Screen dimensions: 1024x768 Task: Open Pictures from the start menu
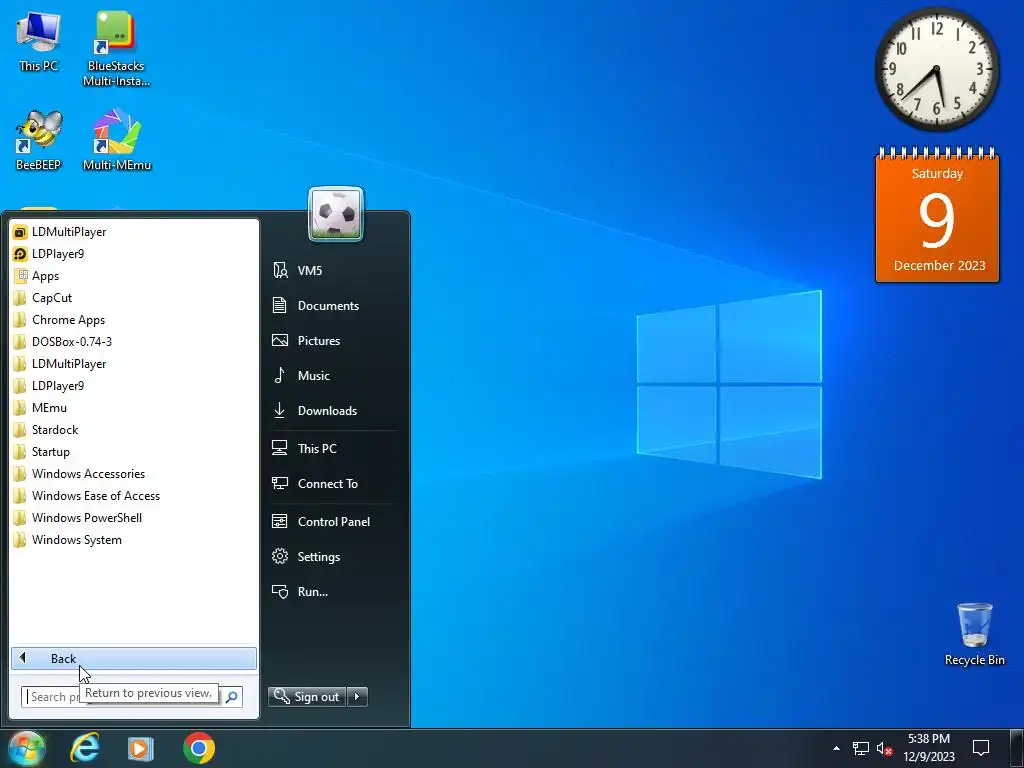(333, 341)
